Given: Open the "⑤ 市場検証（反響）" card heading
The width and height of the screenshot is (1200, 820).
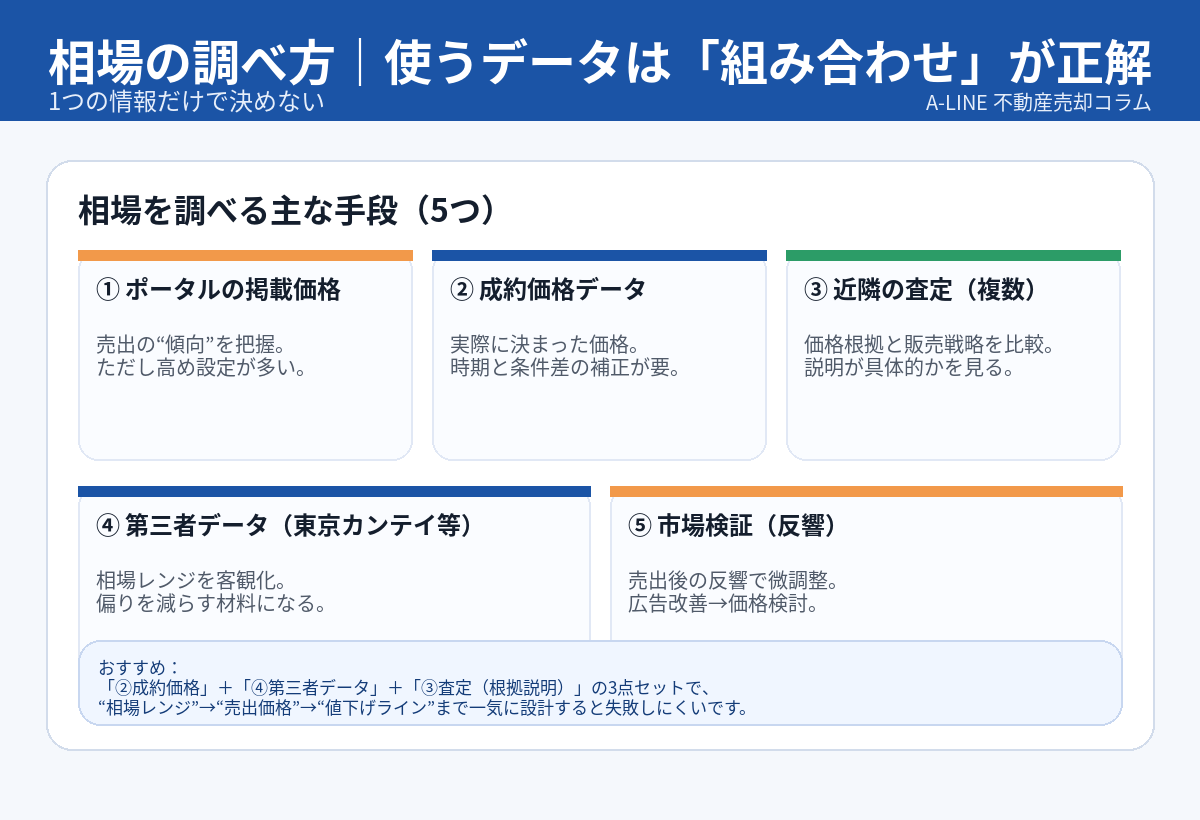Looking at the screenshot, I should (732, 526).
